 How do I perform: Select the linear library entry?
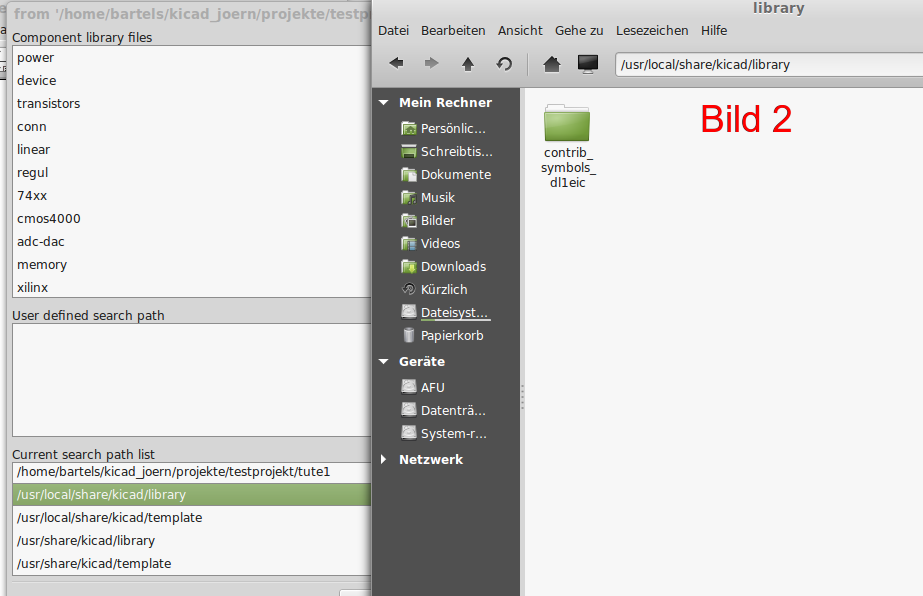[191, 150]
